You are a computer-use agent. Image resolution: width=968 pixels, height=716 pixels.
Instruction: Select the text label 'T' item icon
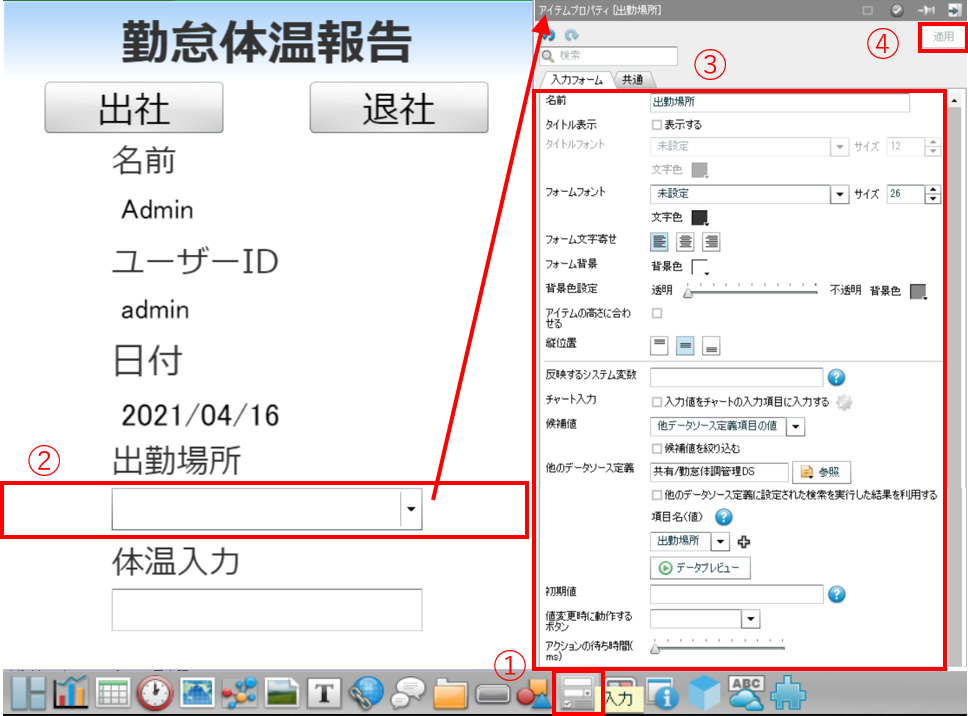[x=323, y=692]
